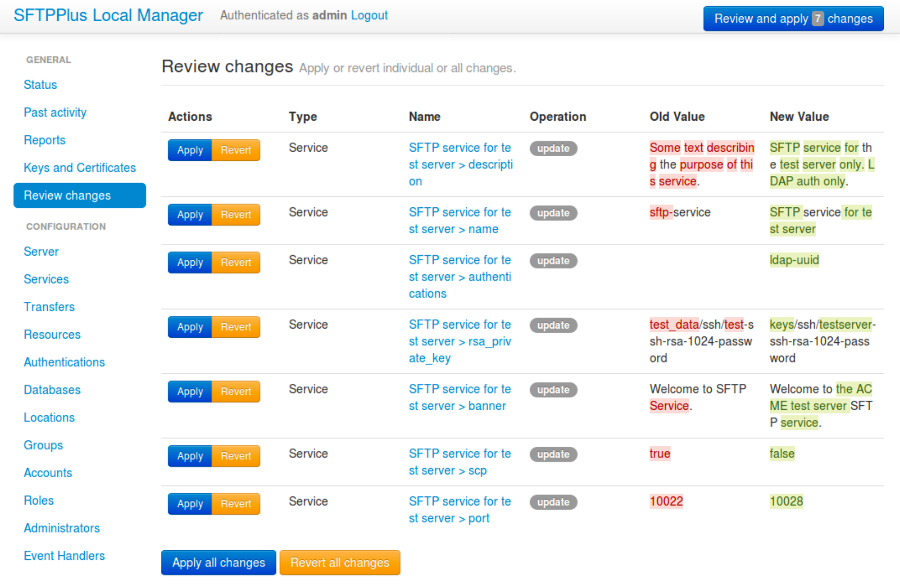The width and height of the screenshot is (900, 584).
Task: Open 'SFTP service for test server > name' details
Action: [460, 220]
